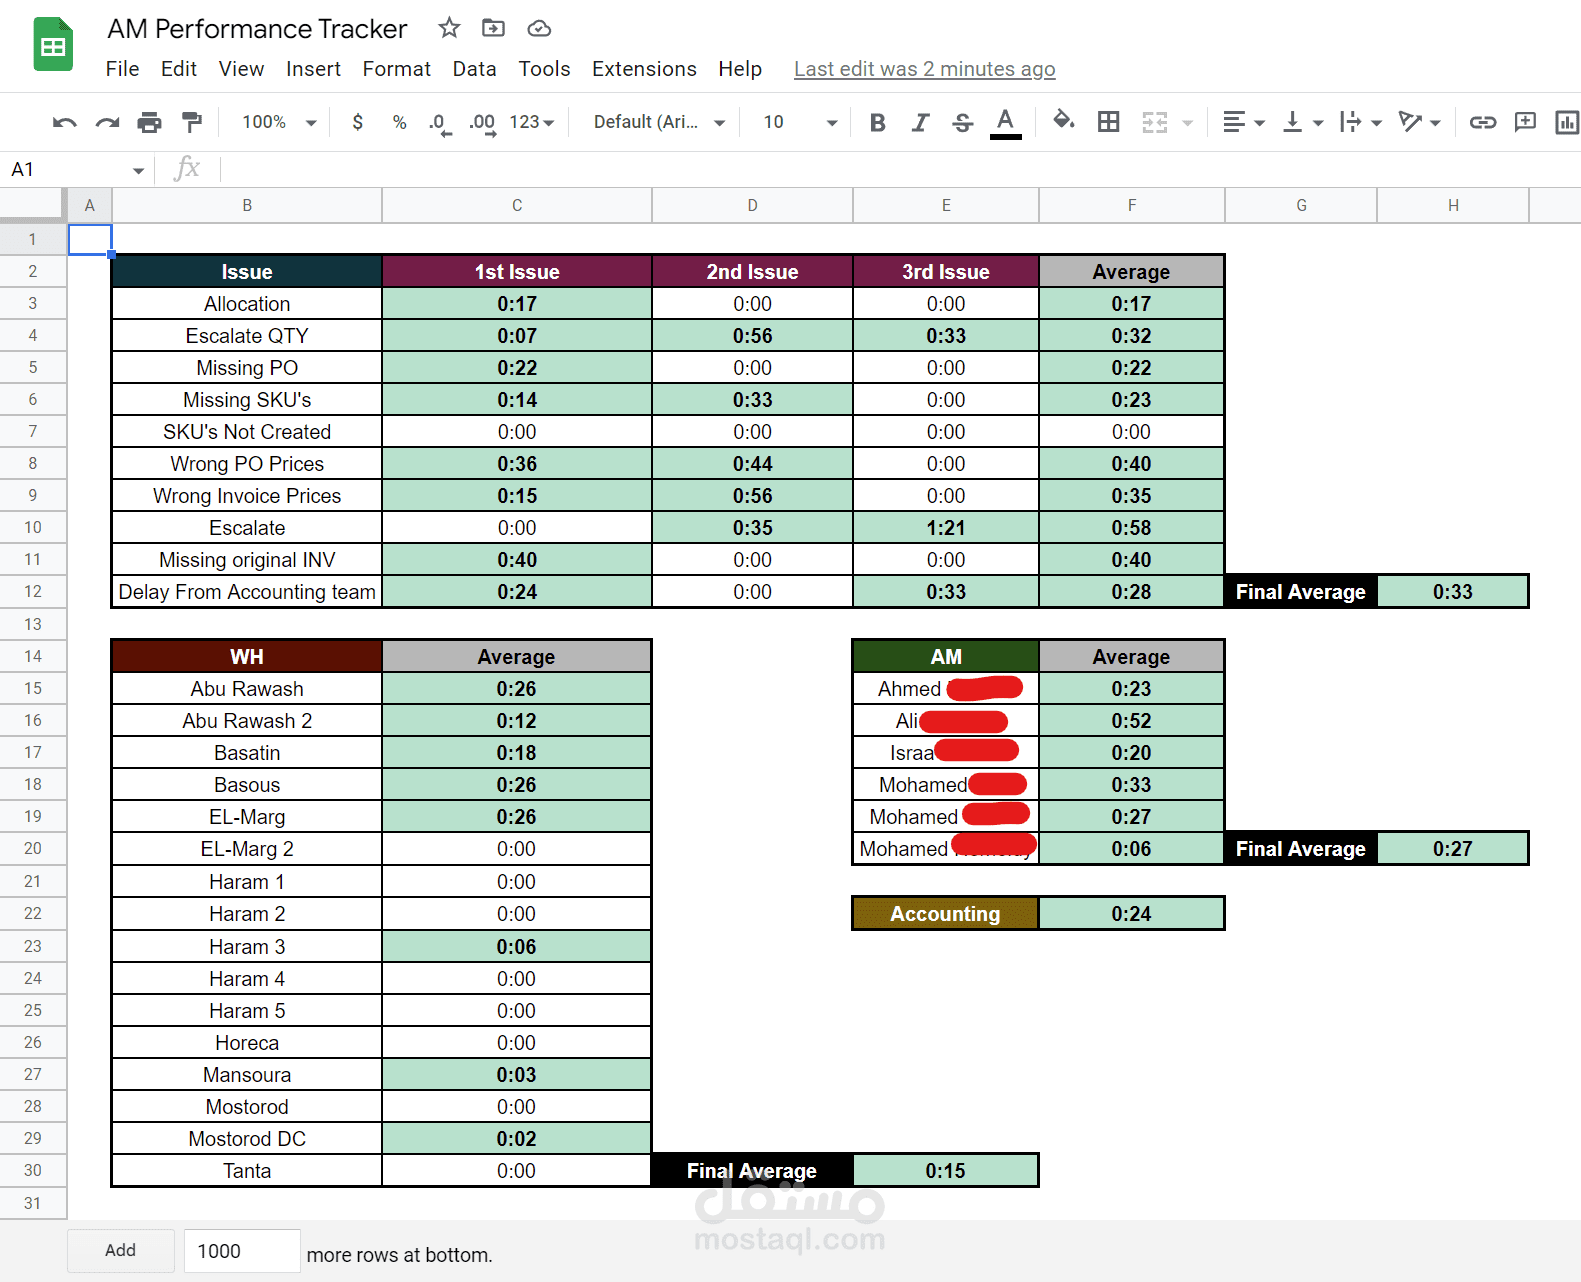This screenshot has height=1282, width=1581.
Task: Click the Name box showing A1
Action: coord(77,170)
